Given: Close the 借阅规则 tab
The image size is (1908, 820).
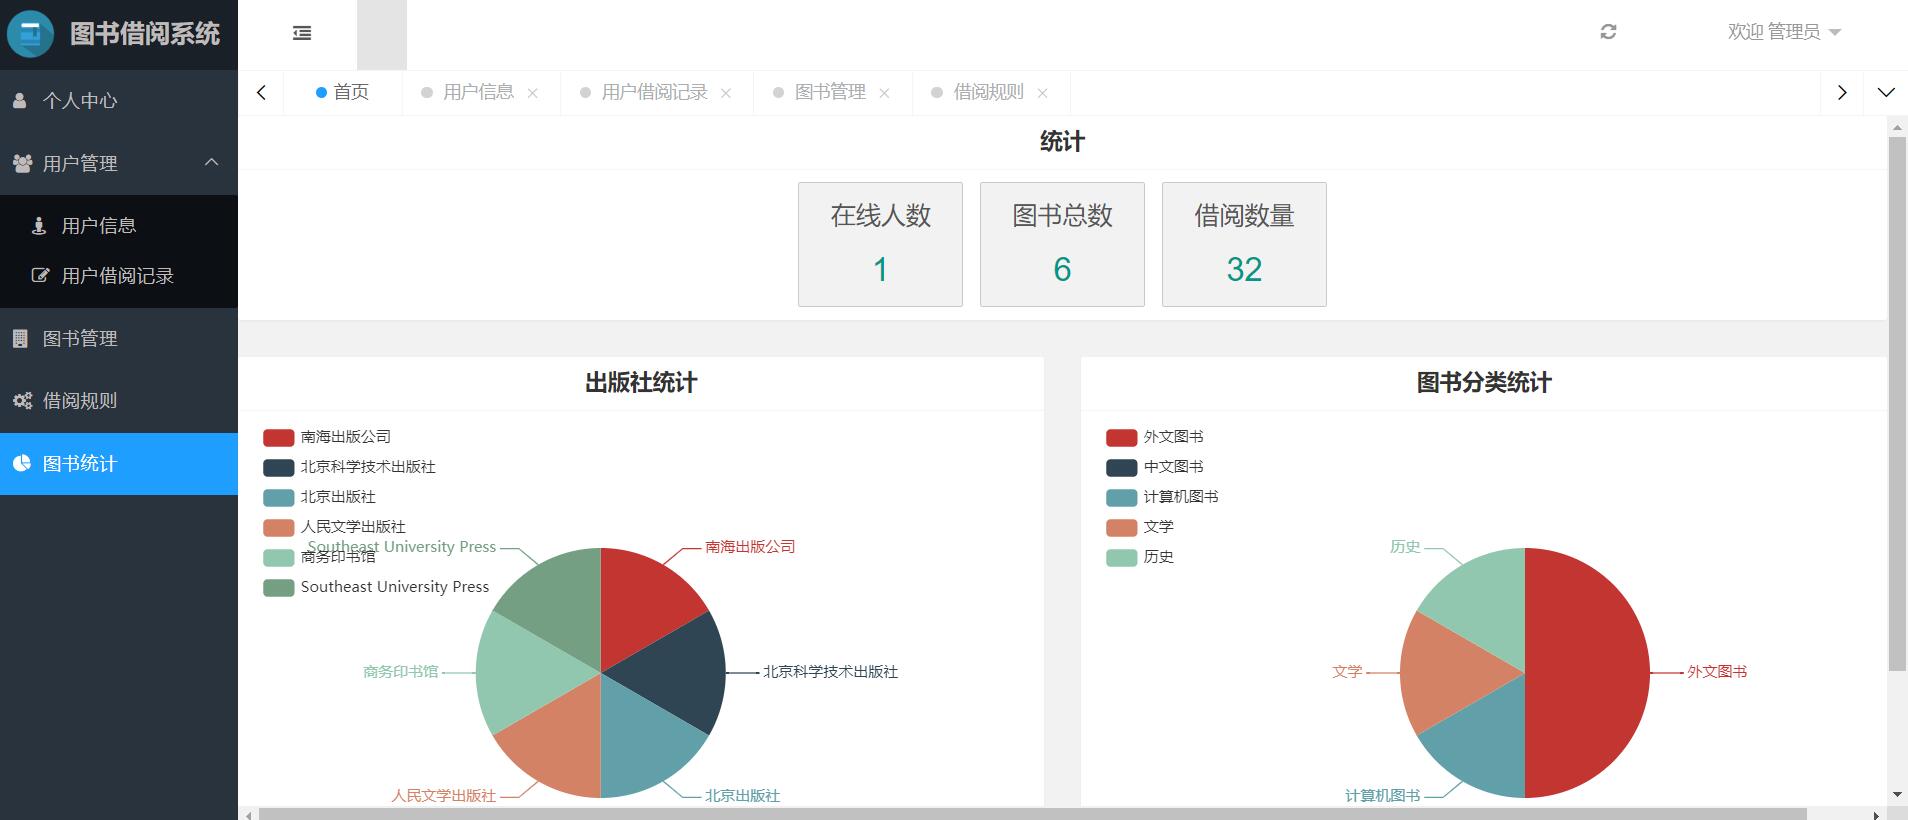Looking at the screenshot, I should click(1042, 93).
